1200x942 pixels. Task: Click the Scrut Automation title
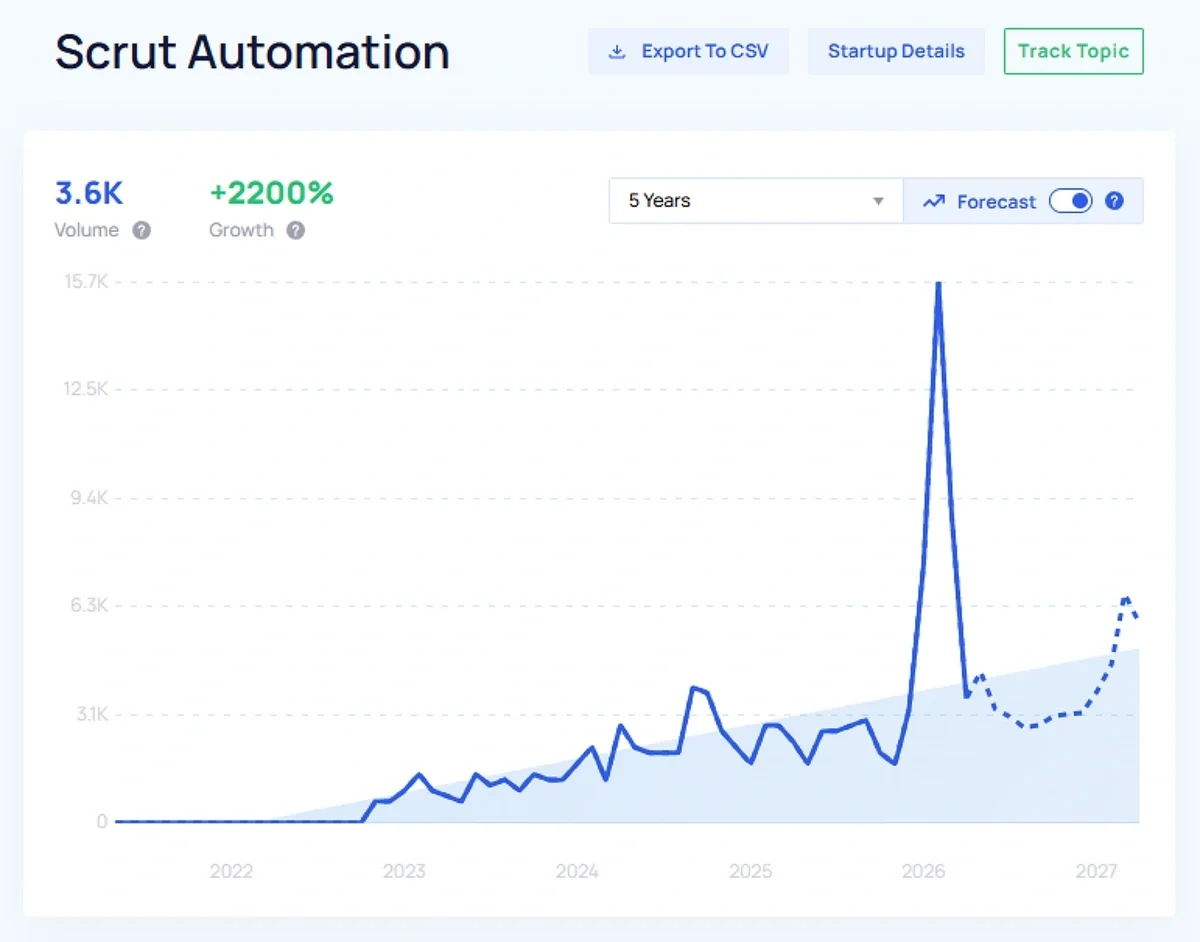(251, 52)
